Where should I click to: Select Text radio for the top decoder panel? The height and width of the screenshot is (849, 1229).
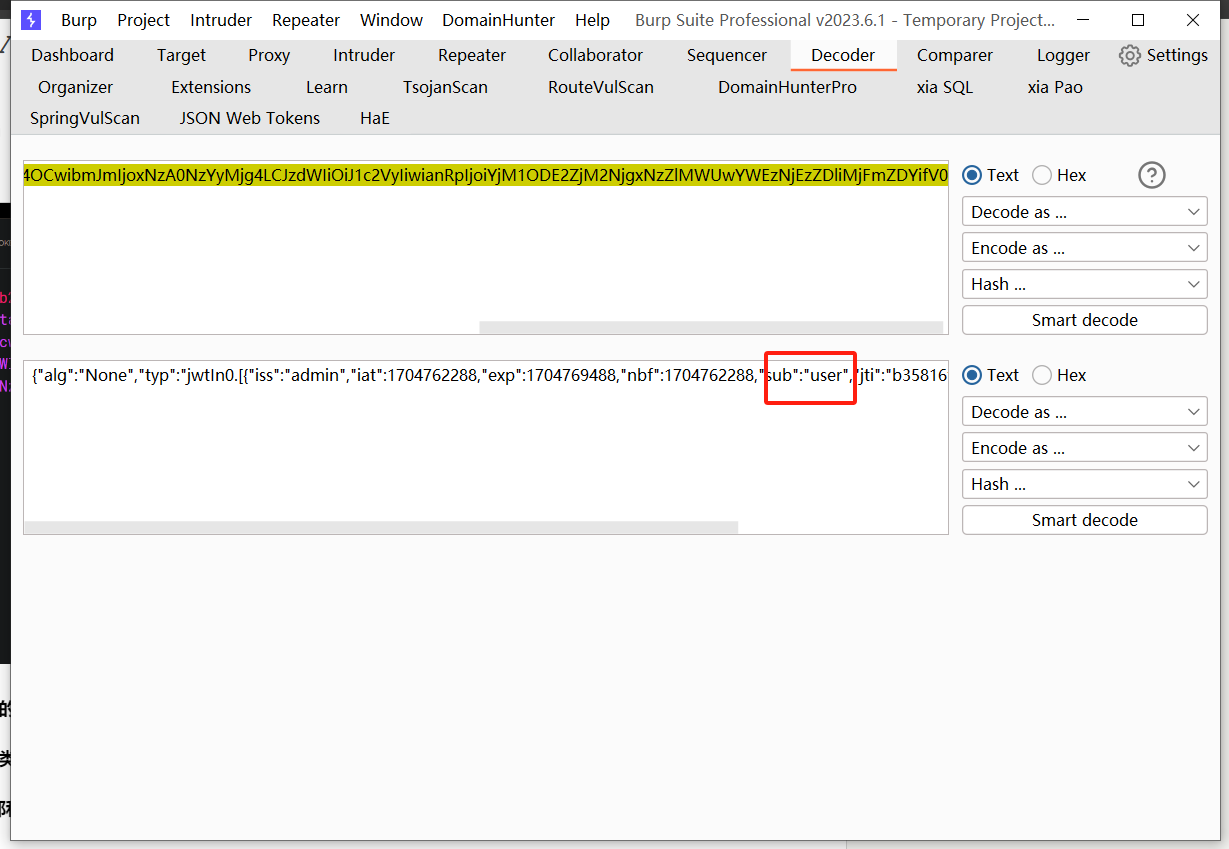click(x=972, y=176)
